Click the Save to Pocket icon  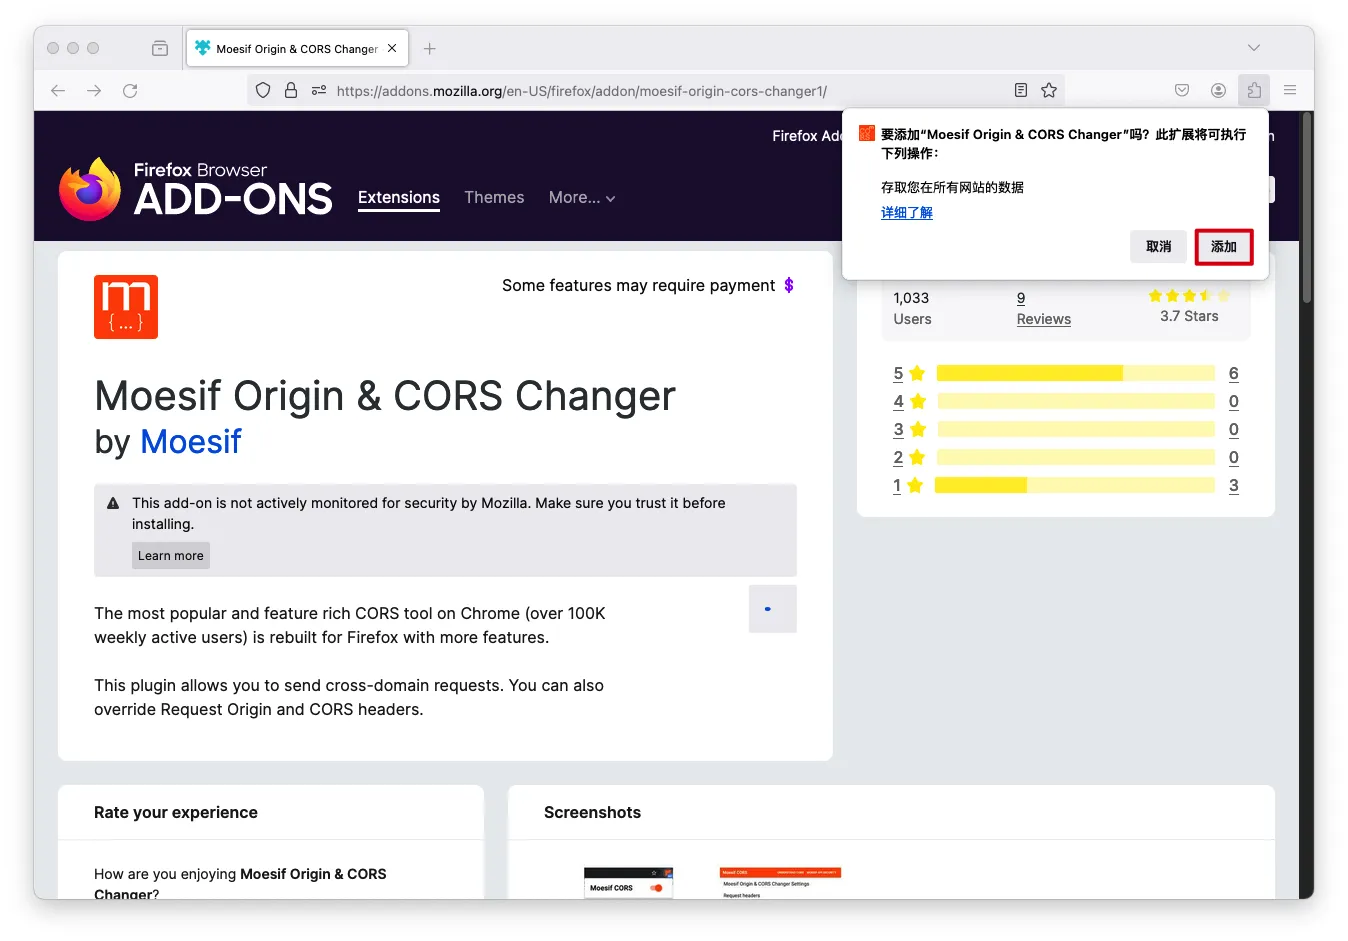(1182, 91)
